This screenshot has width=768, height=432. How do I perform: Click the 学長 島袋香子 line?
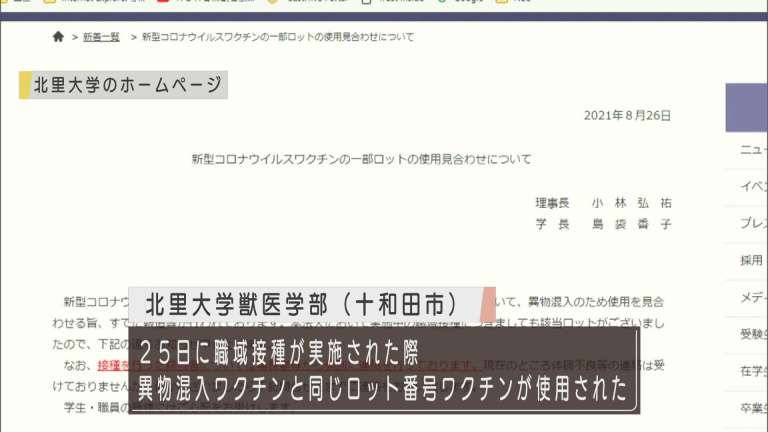click(x=603, y=224)
